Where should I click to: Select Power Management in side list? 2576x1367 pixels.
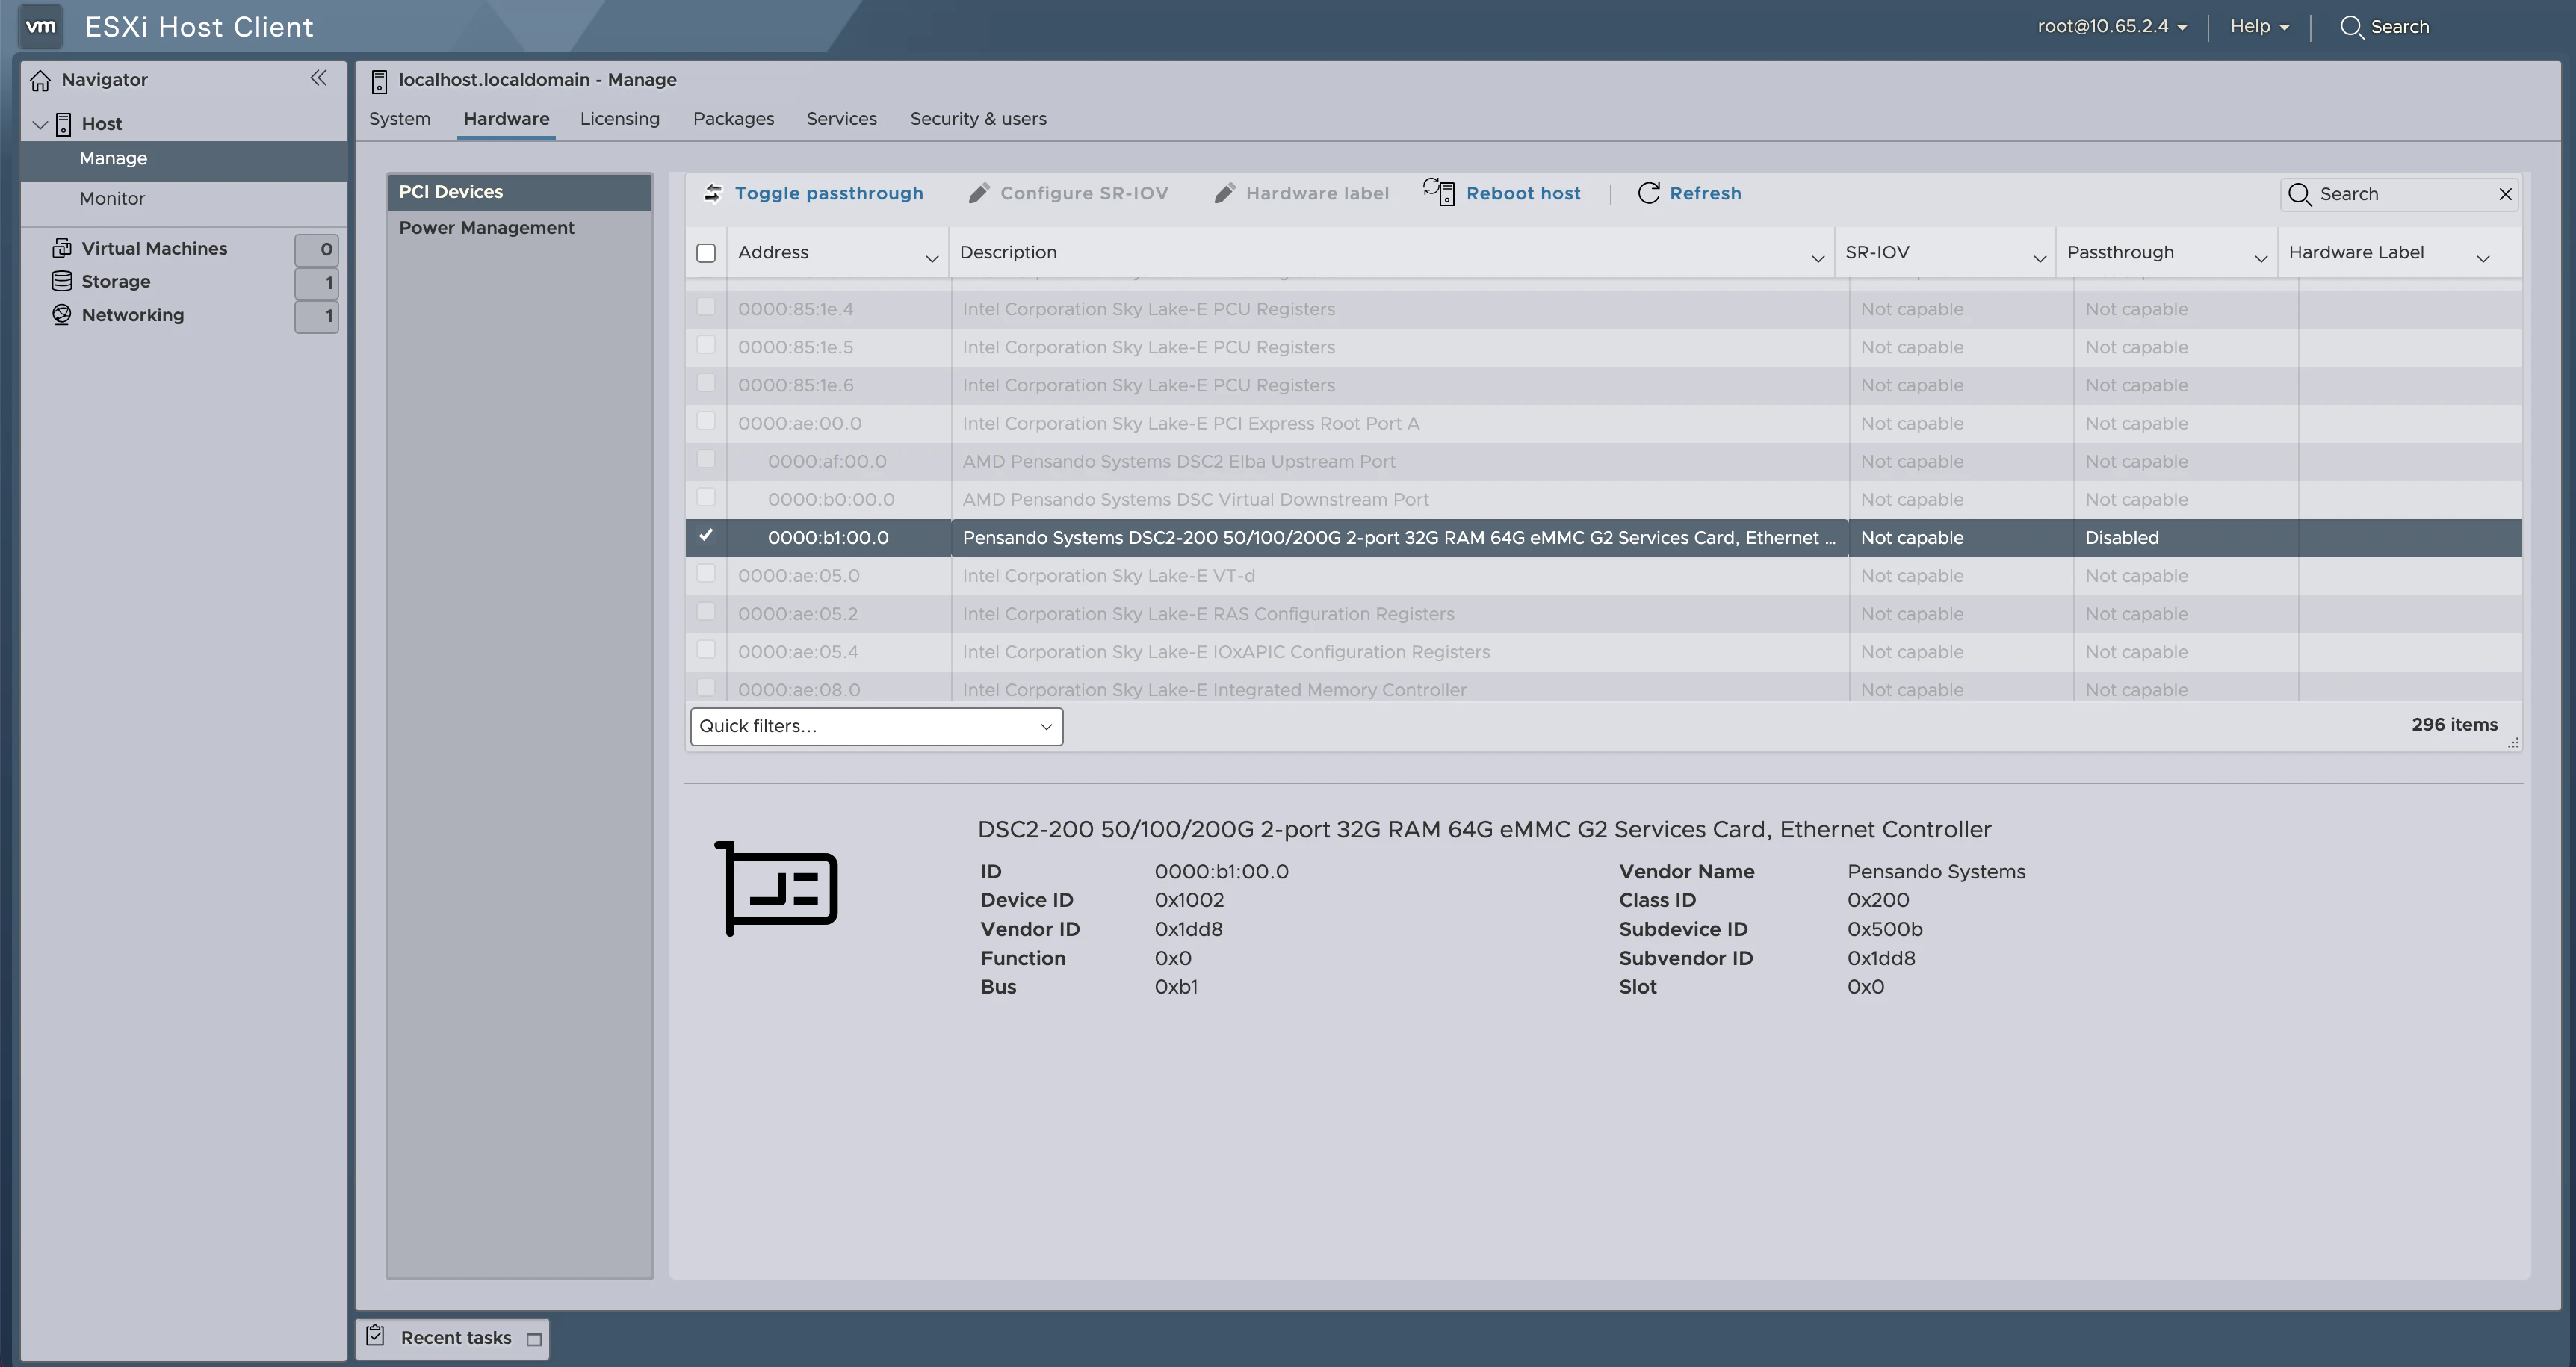pyautogui.click(x=520, y=228)
